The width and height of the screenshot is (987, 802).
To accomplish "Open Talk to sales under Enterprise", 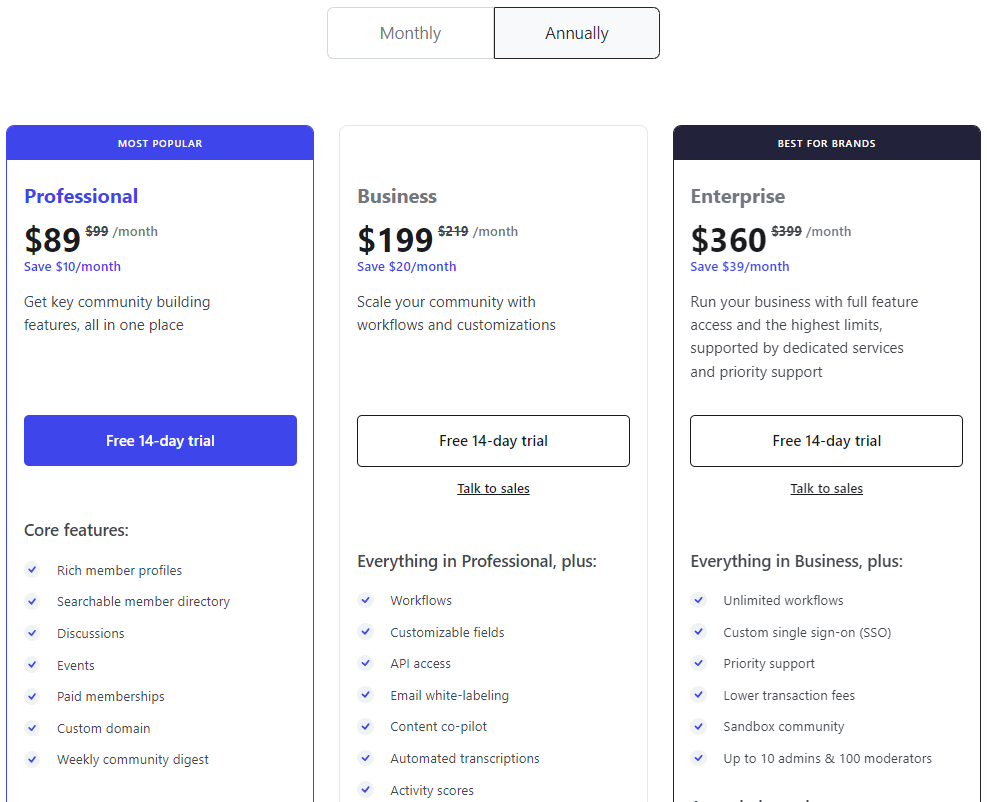I will (826, 489).
